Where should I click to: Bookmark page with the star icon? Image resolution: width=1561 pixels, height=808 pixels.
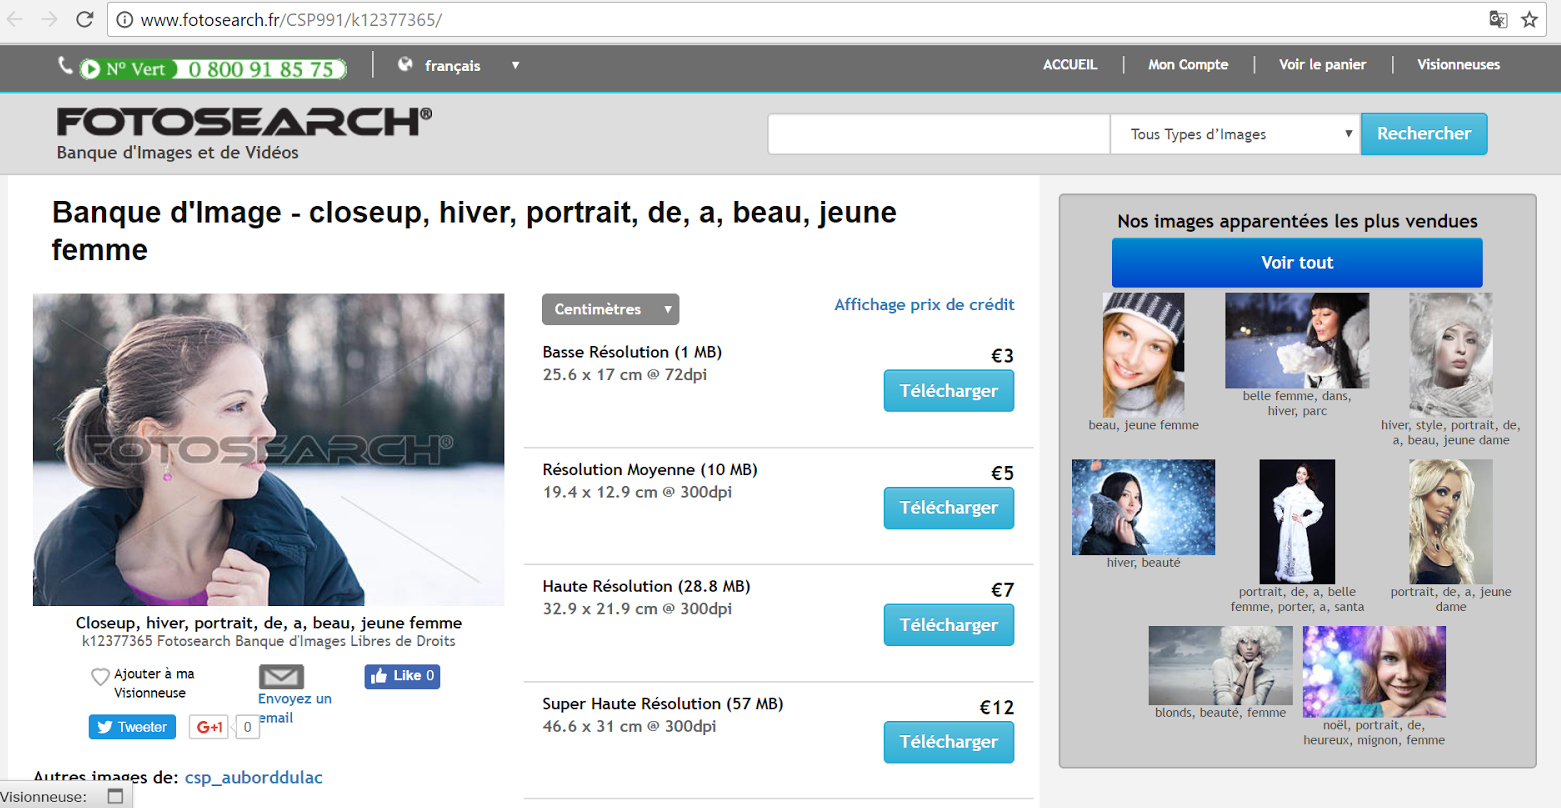click(1529, 19)
